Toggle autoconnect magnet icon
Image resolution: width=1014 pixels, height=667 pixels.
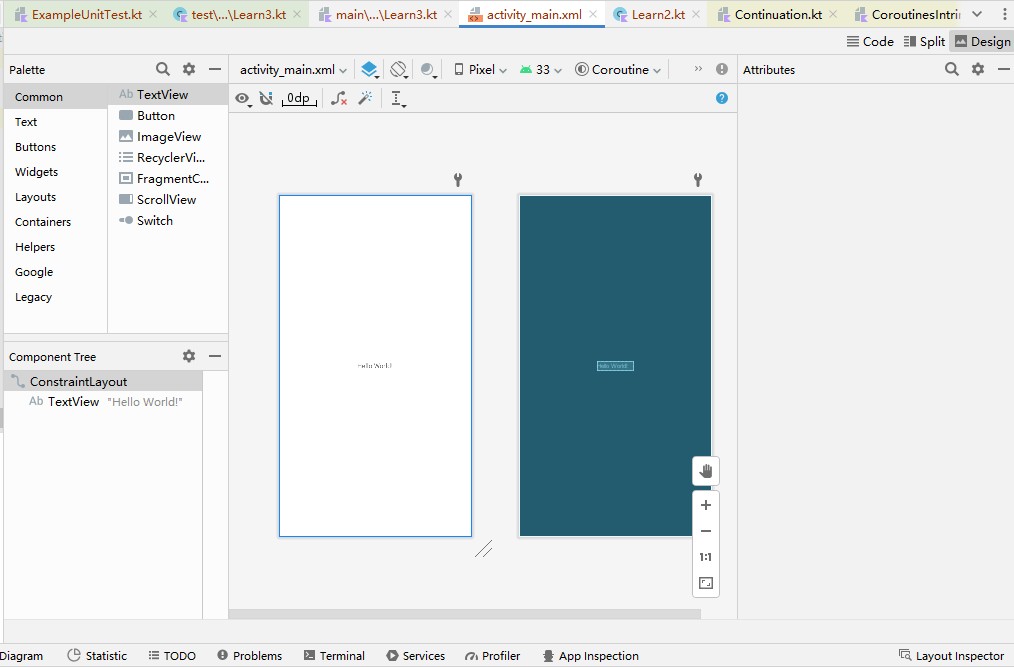pyautogui.click(x=266, y=98)
